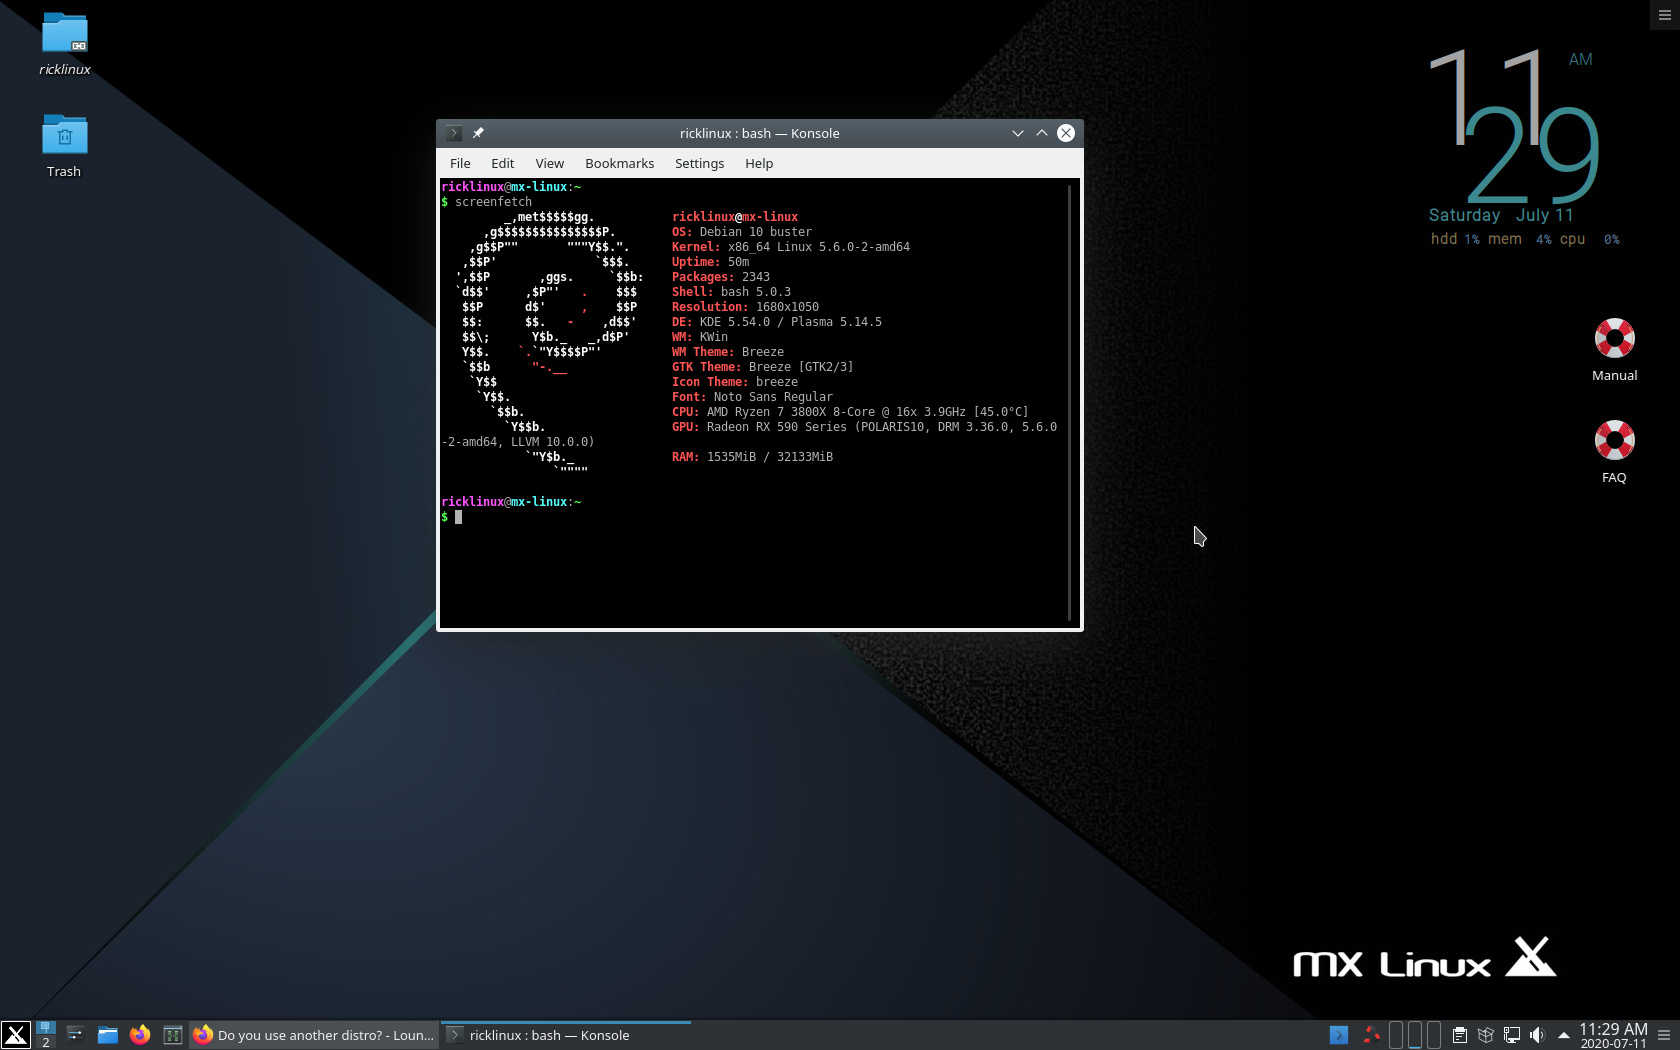Click the 'Saturday July 11' date text

pyautogui.click(x=1501, y=215)
